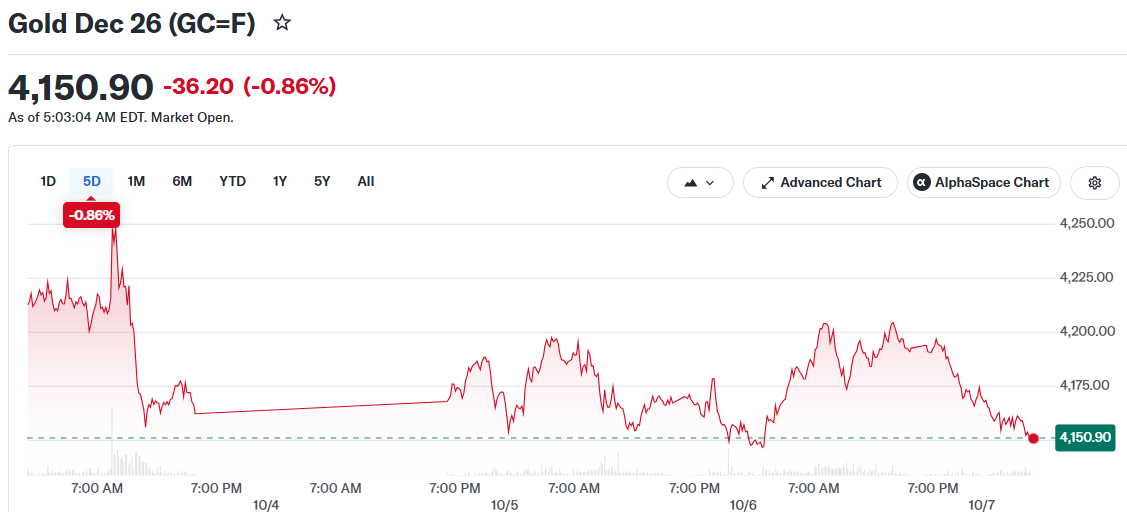The image size is (1127, 512).
Task: Select the 5D time range
Action: [92, 181]
